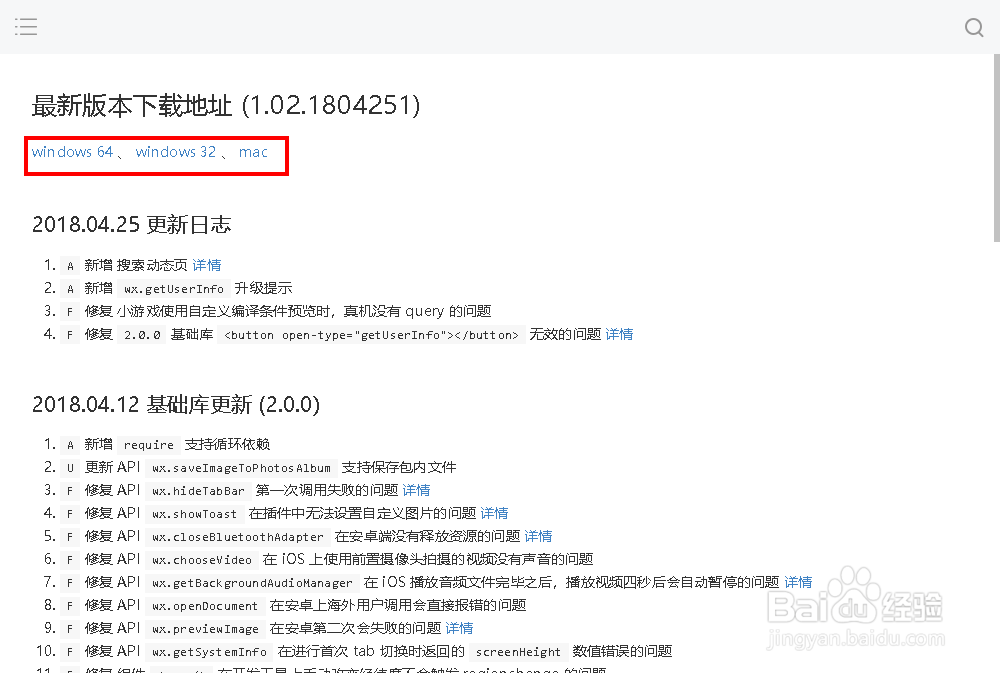Open 详情 for 搜索动态页 update
This screenshot has width=1000, height=673.
[x=207, y=265]
